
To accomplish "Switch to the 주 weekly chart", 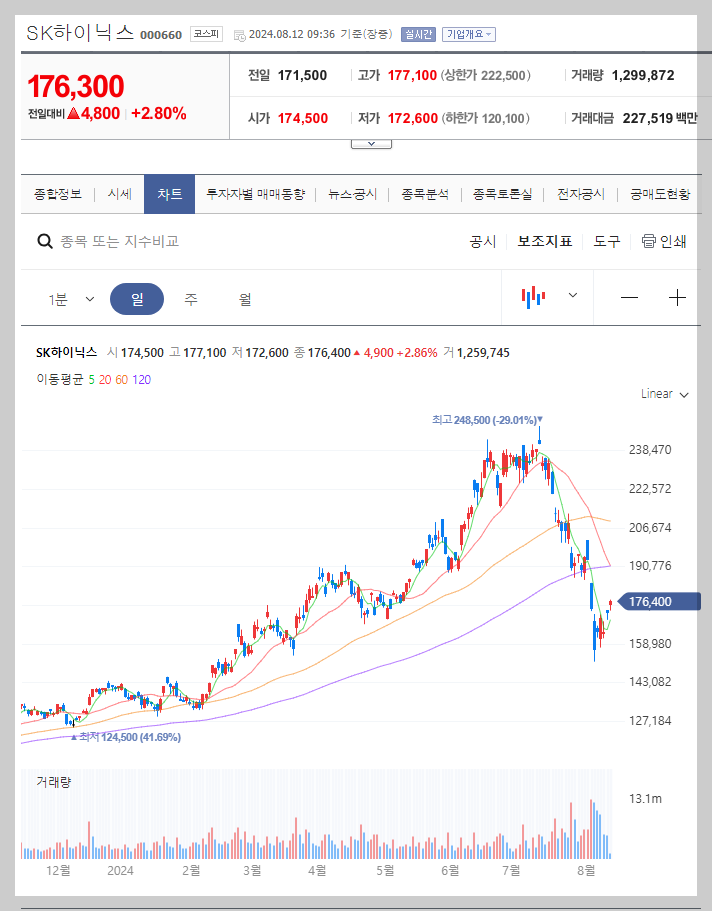I will coord(190,297).
